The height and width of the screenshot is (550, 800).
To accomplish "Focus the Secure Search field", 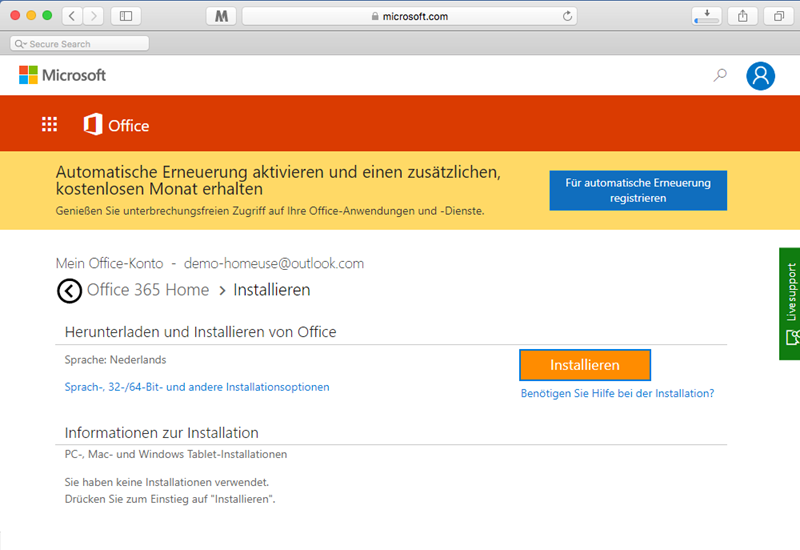I will pos(80,44).
